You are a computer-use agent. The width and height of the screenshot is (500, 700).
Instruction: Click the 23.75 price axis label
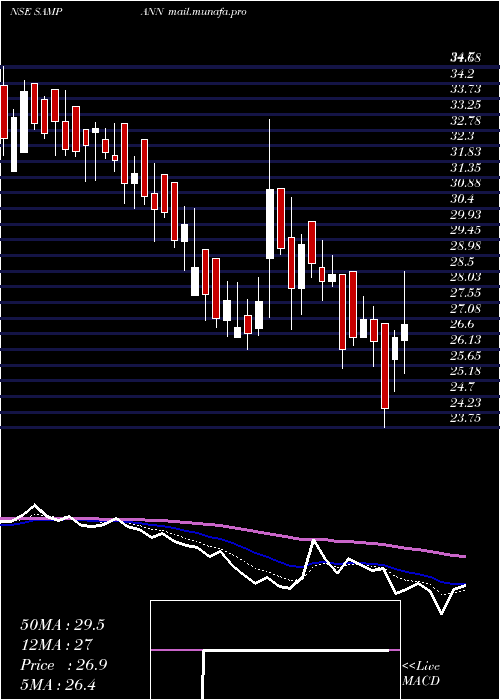[466, 418]
